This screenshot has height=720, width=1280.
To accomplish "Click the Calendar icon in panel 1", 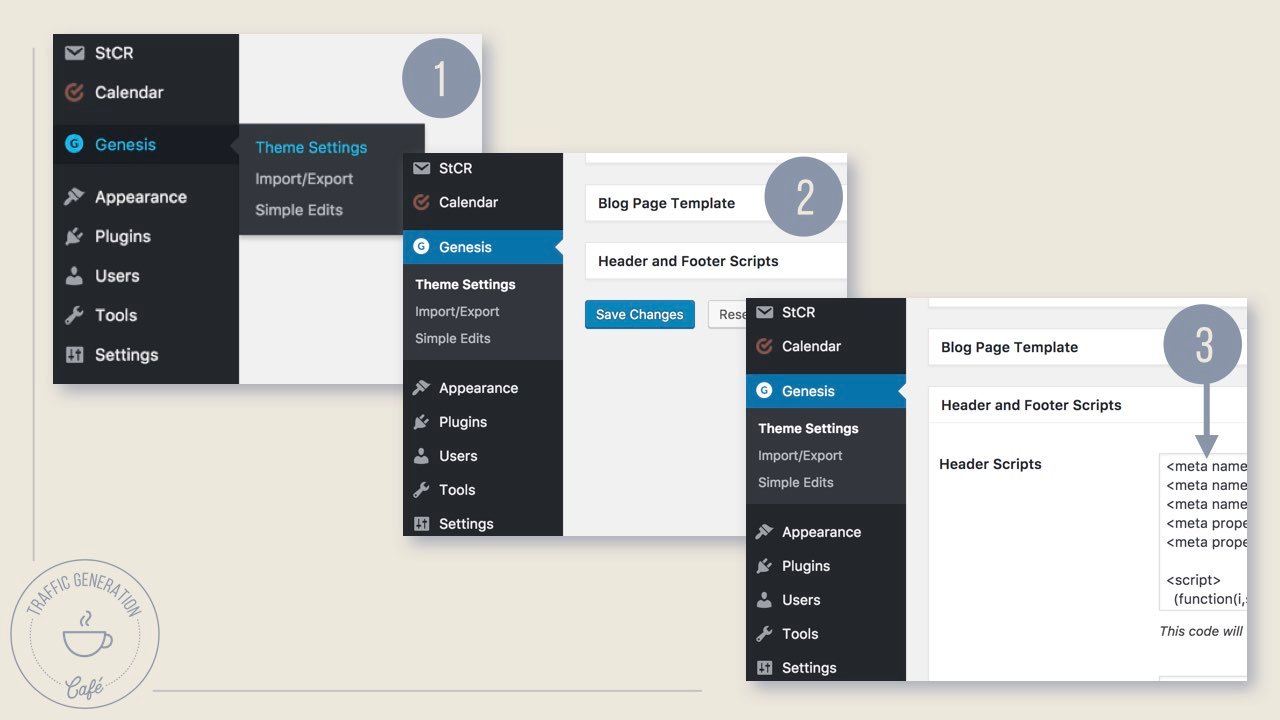I will pyautogui.click(x=74, y=93).
